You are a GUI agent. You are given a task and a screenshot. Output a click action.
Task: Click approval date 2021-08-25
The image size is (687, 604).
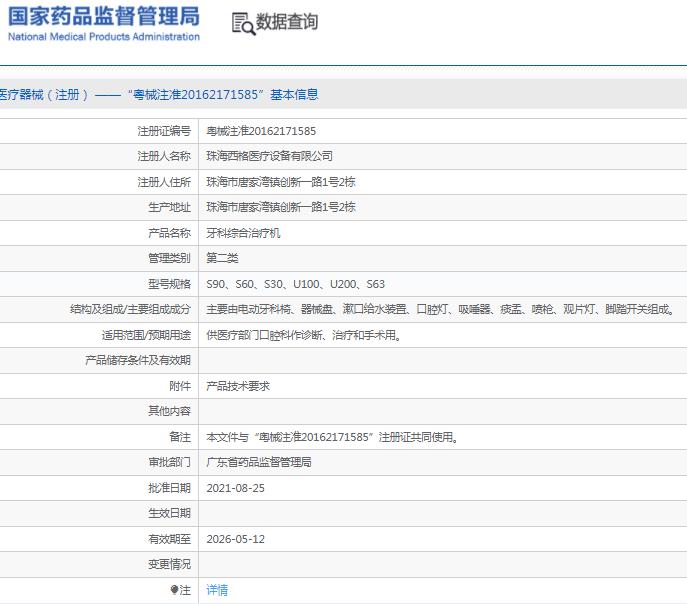(x=235, y=488)
